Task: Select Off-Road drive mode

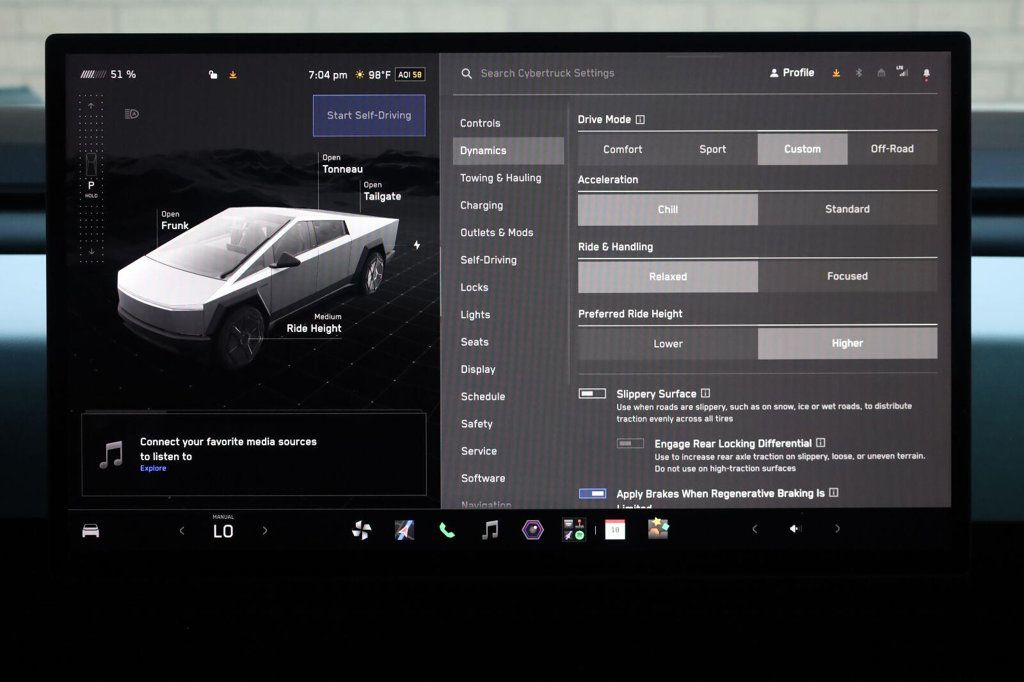Action: point(892,149)
